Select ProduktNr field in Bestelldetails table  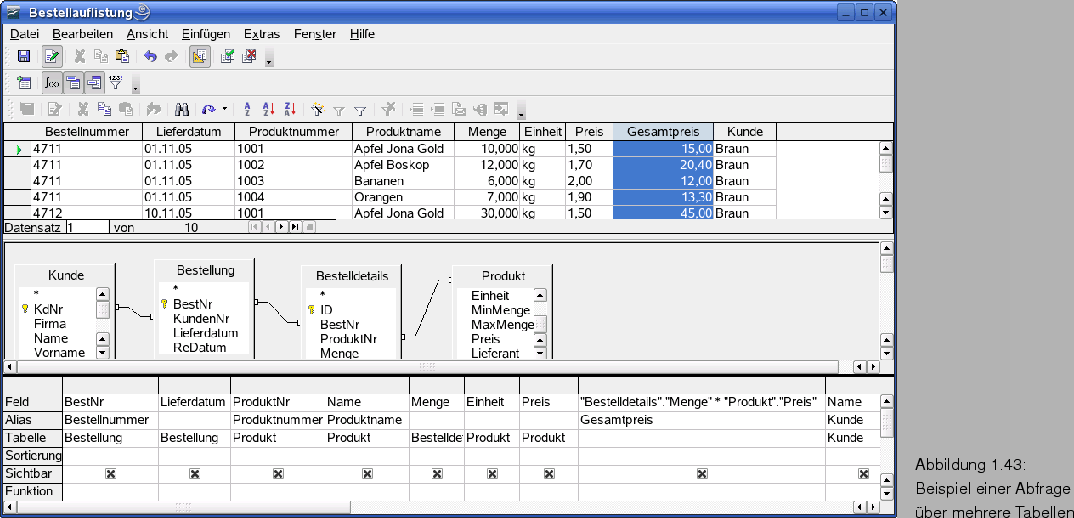[348, 338]
